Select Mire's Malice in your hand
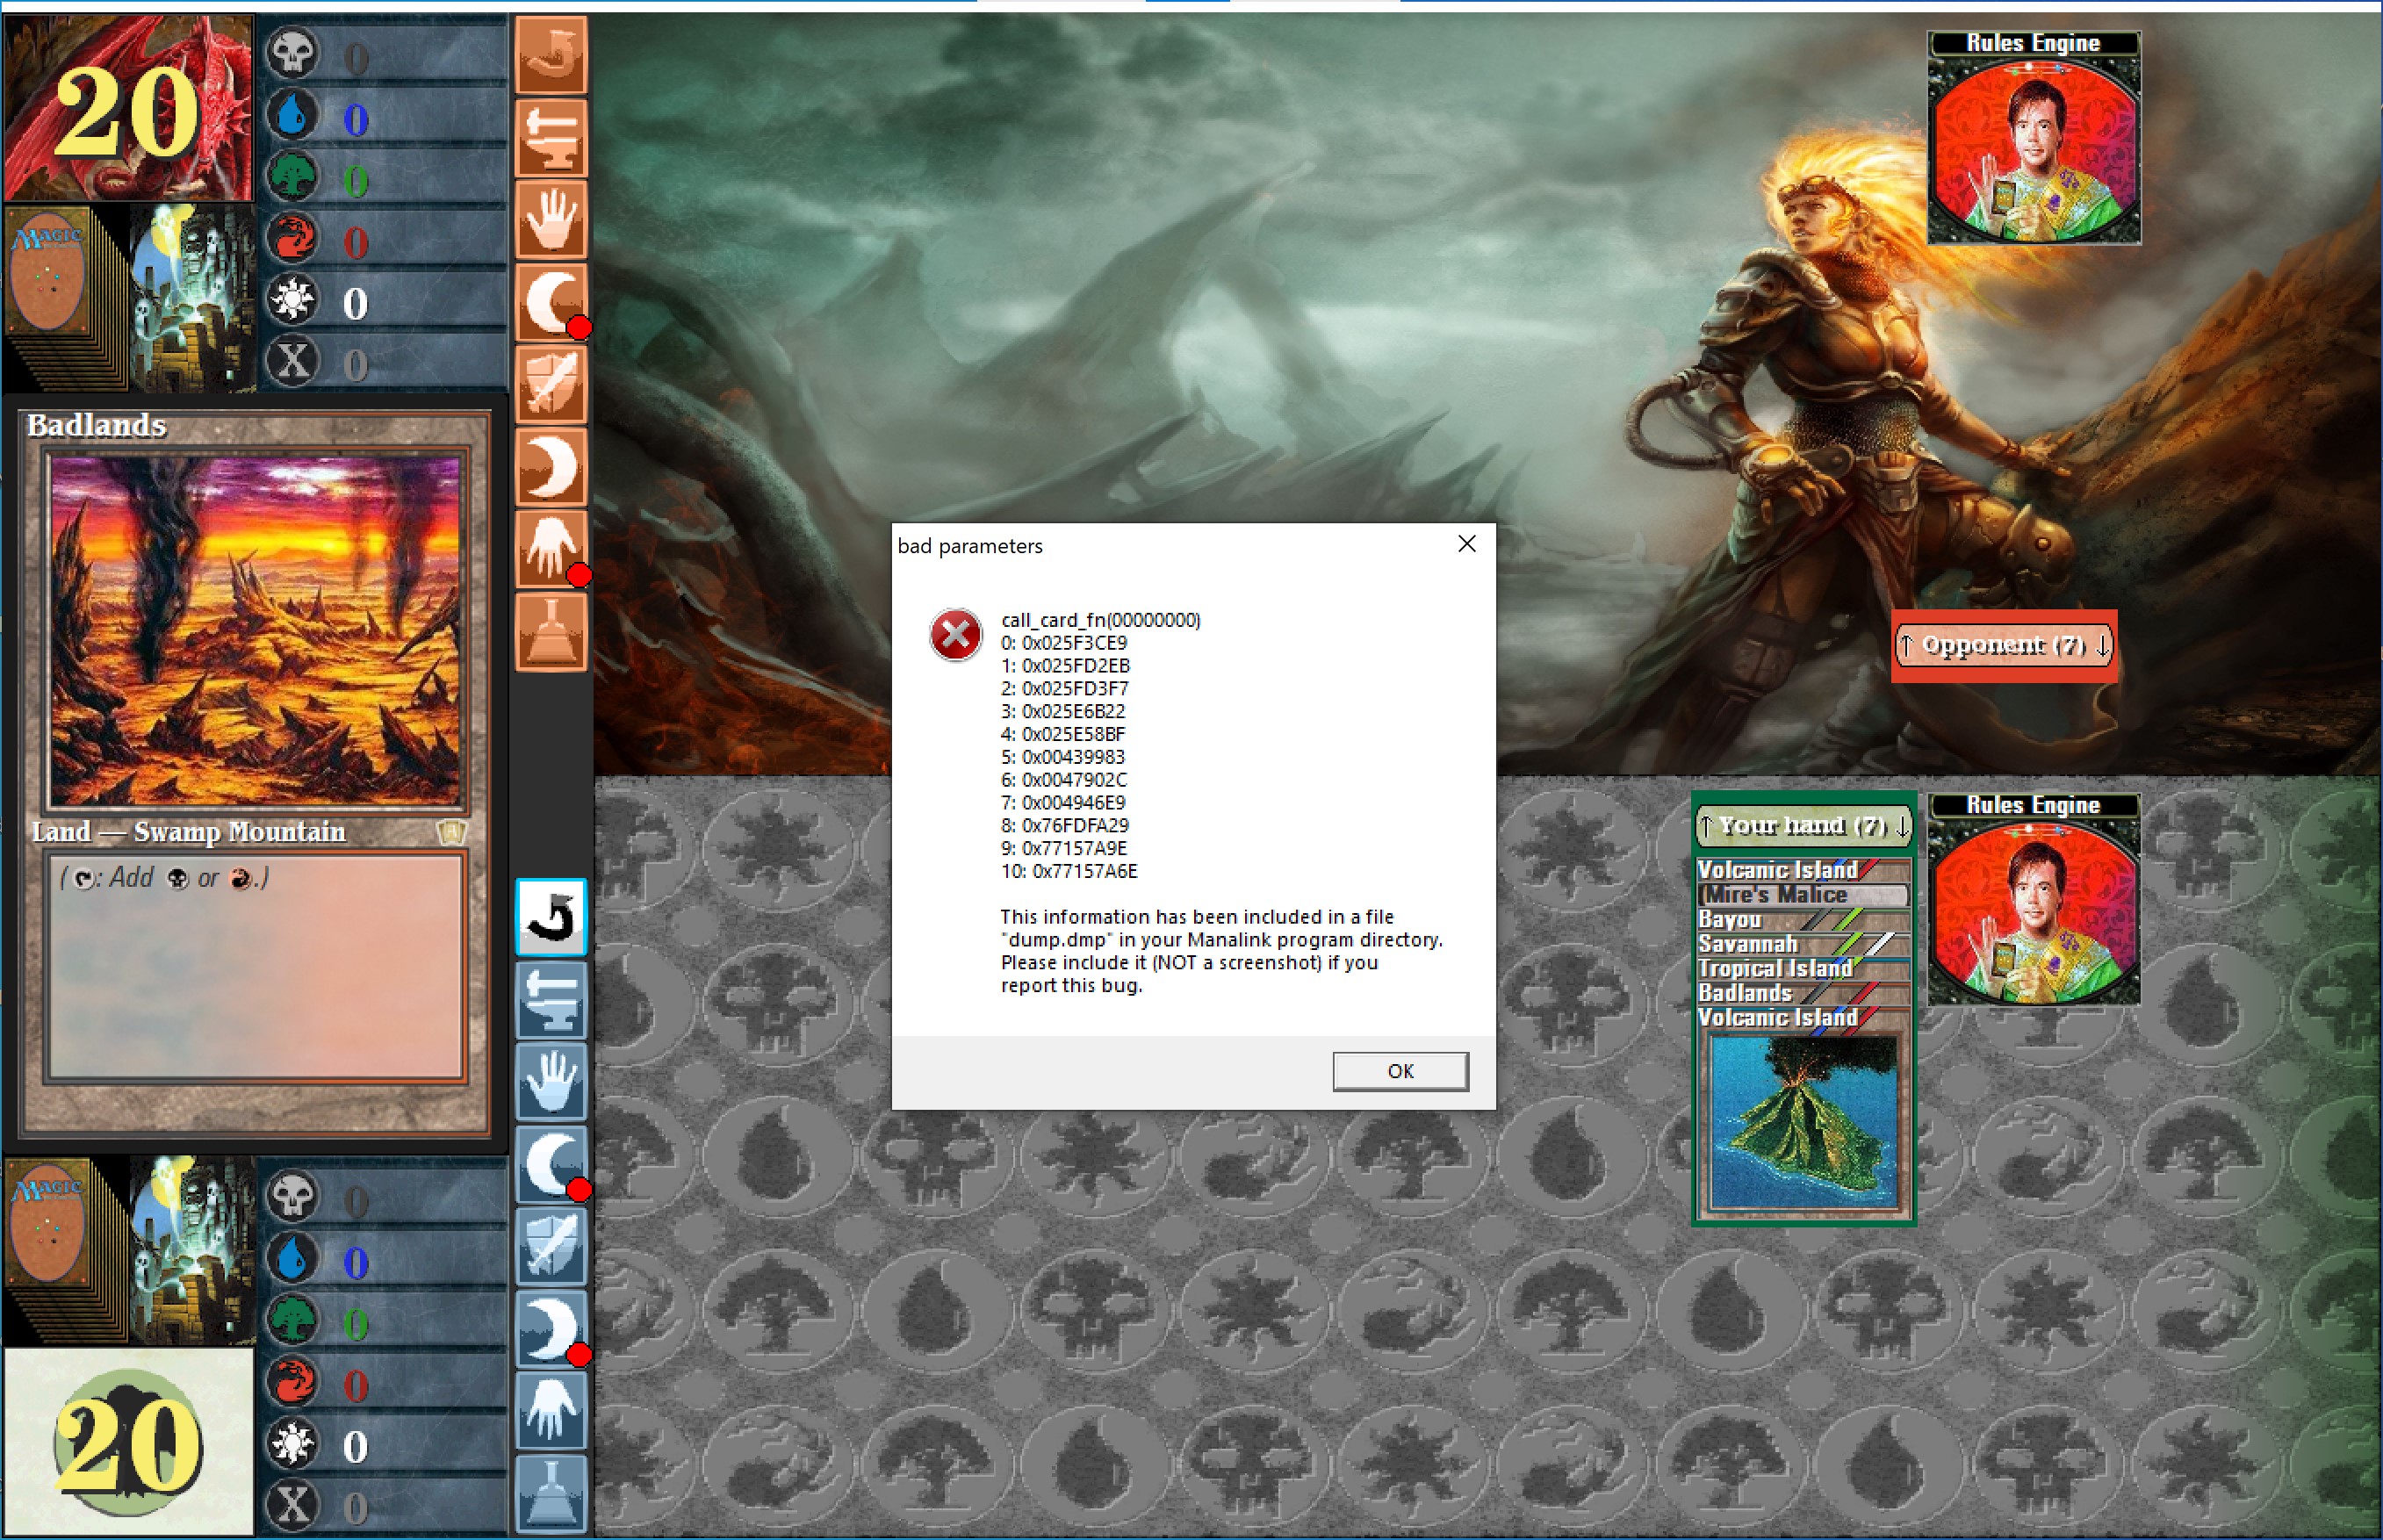Viewport: 2383px width, 1540px height. click(x=1803, y=895)
